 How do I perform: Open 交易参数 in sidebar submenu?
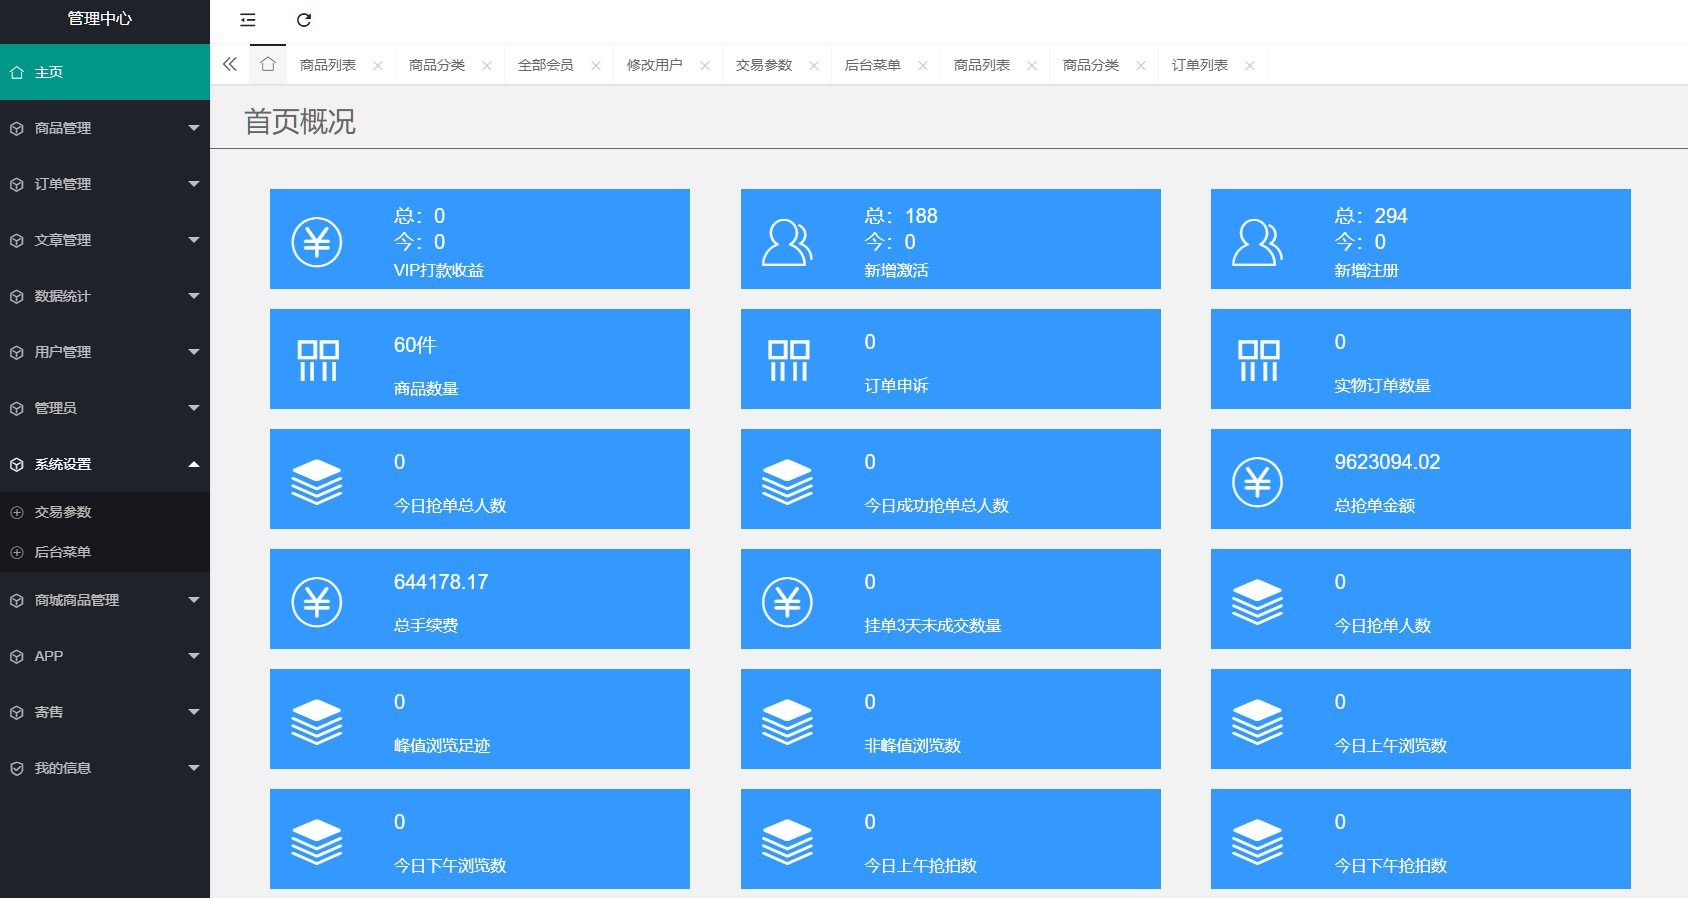pos(63,512)
